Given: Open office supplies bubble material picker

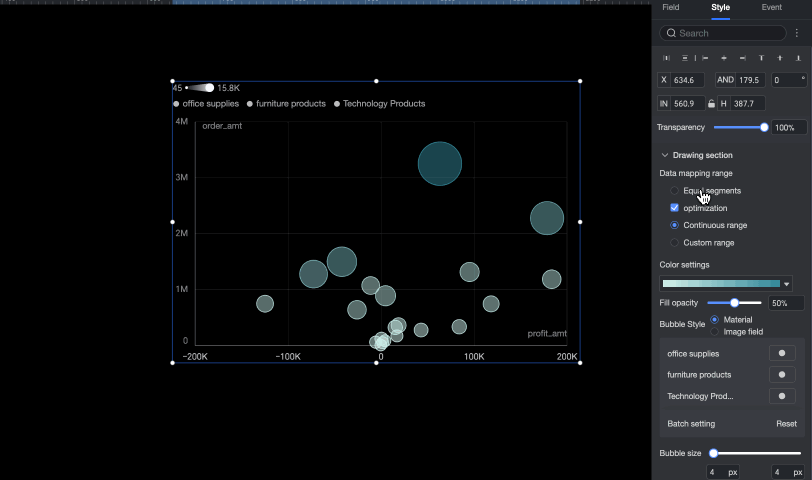Looking at the screenshot, I should [x=782, y=353].
